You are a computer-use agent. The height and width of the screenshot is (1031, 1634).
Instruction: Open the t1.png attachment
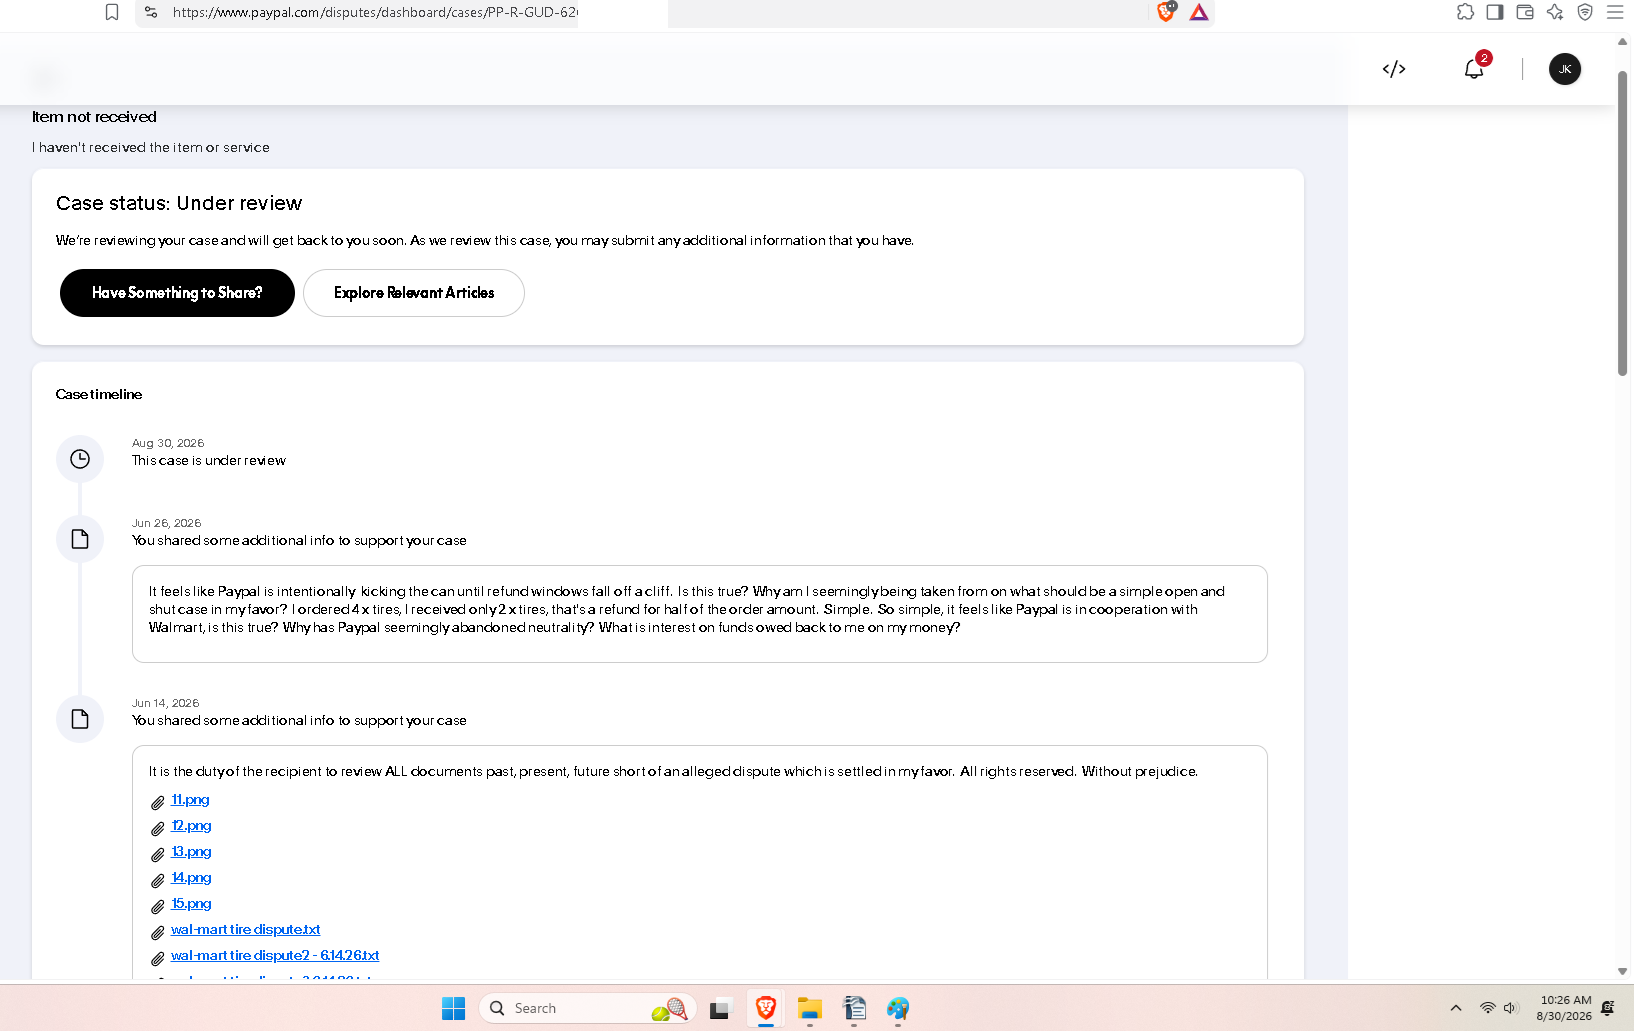tap(190, 800)
